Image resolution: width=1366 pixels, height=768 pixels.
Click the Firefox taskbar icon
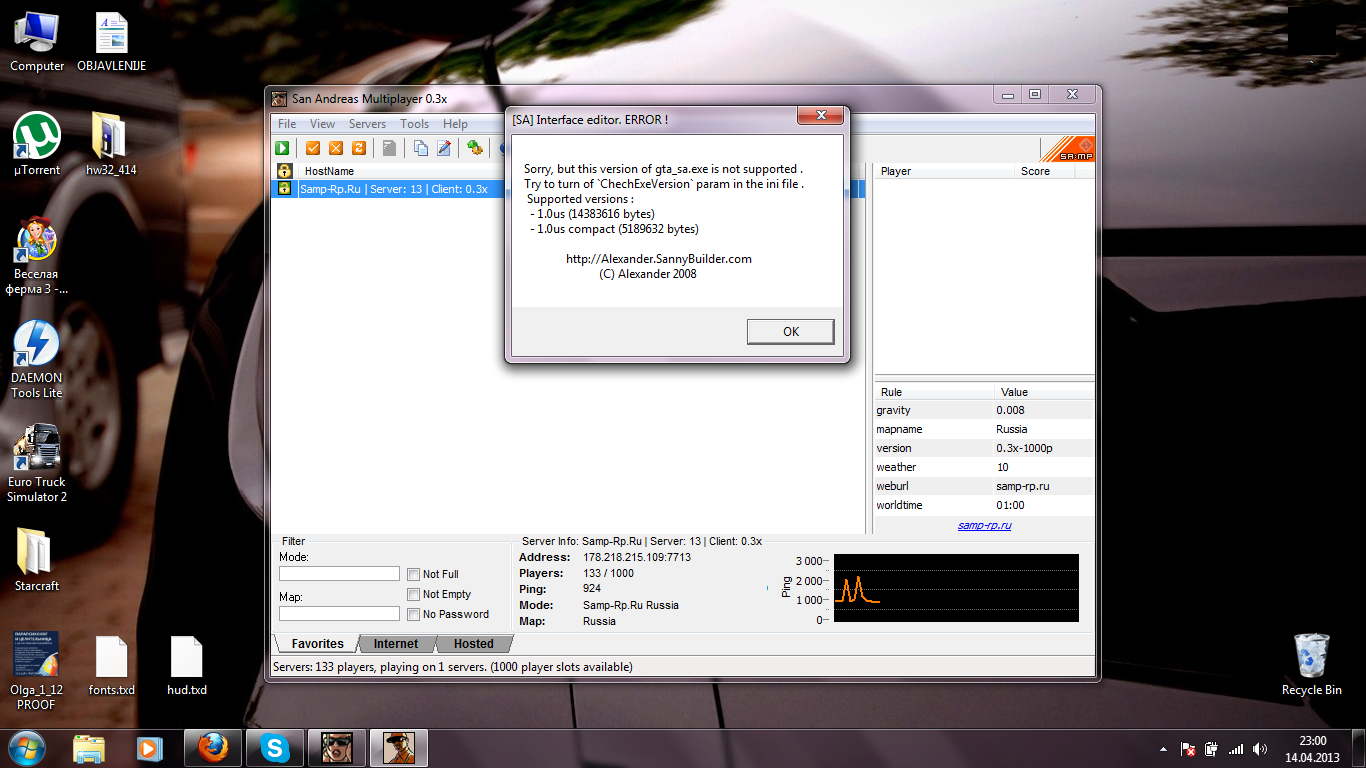(x=213, y=748)
